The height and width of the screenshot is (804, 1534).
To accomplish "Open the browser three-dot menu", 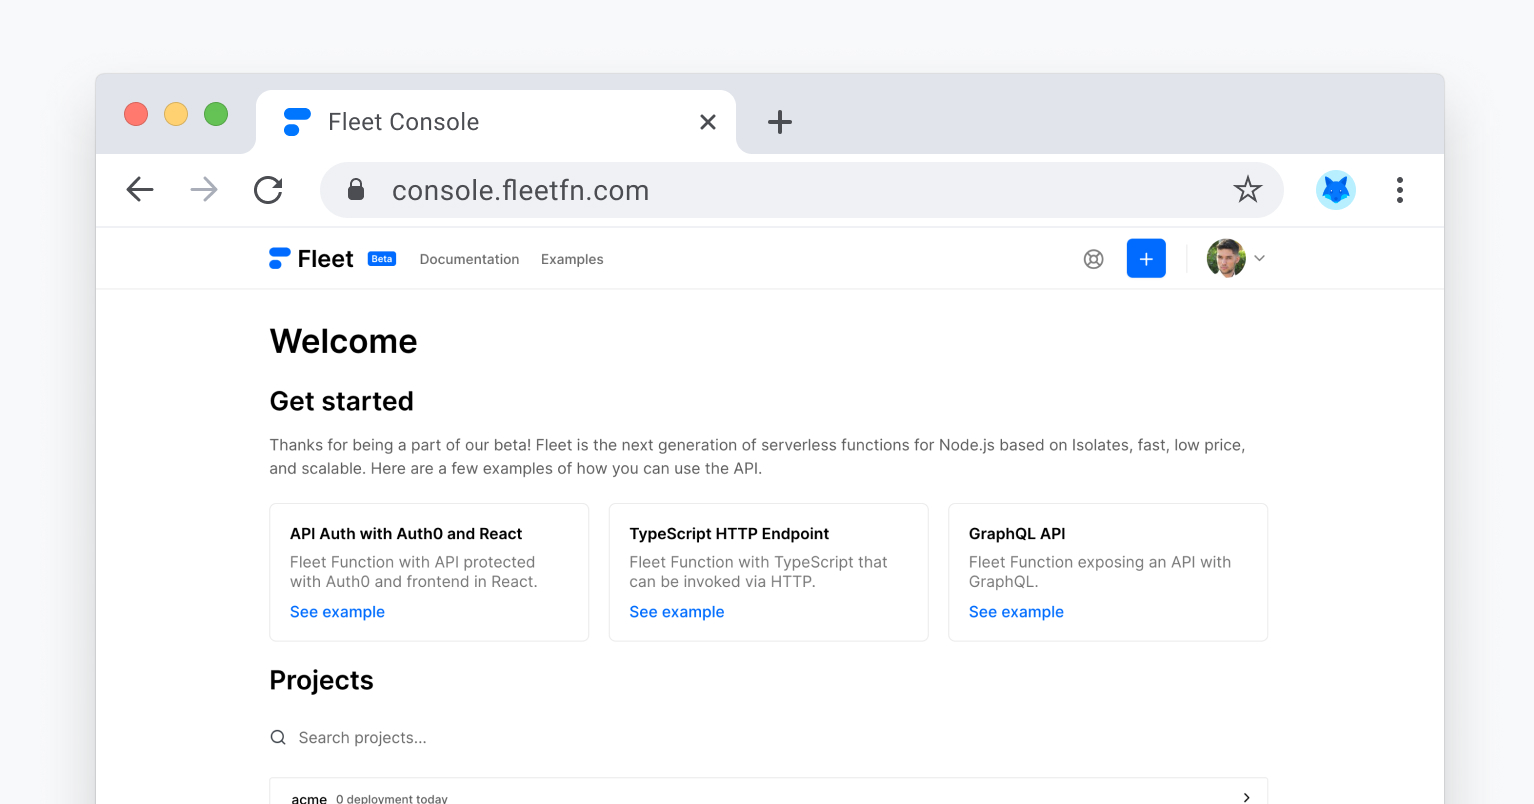I will coord(1400,189).
